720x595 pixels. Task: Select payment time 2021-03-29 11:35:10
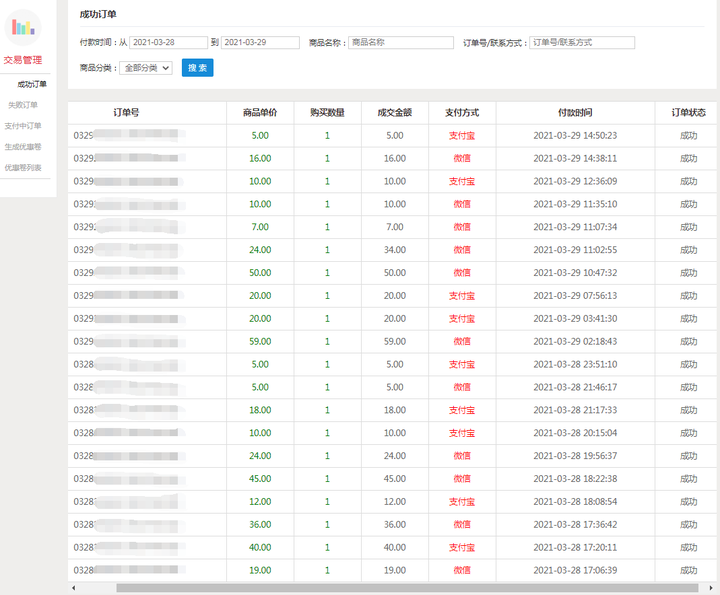[575, 204]
